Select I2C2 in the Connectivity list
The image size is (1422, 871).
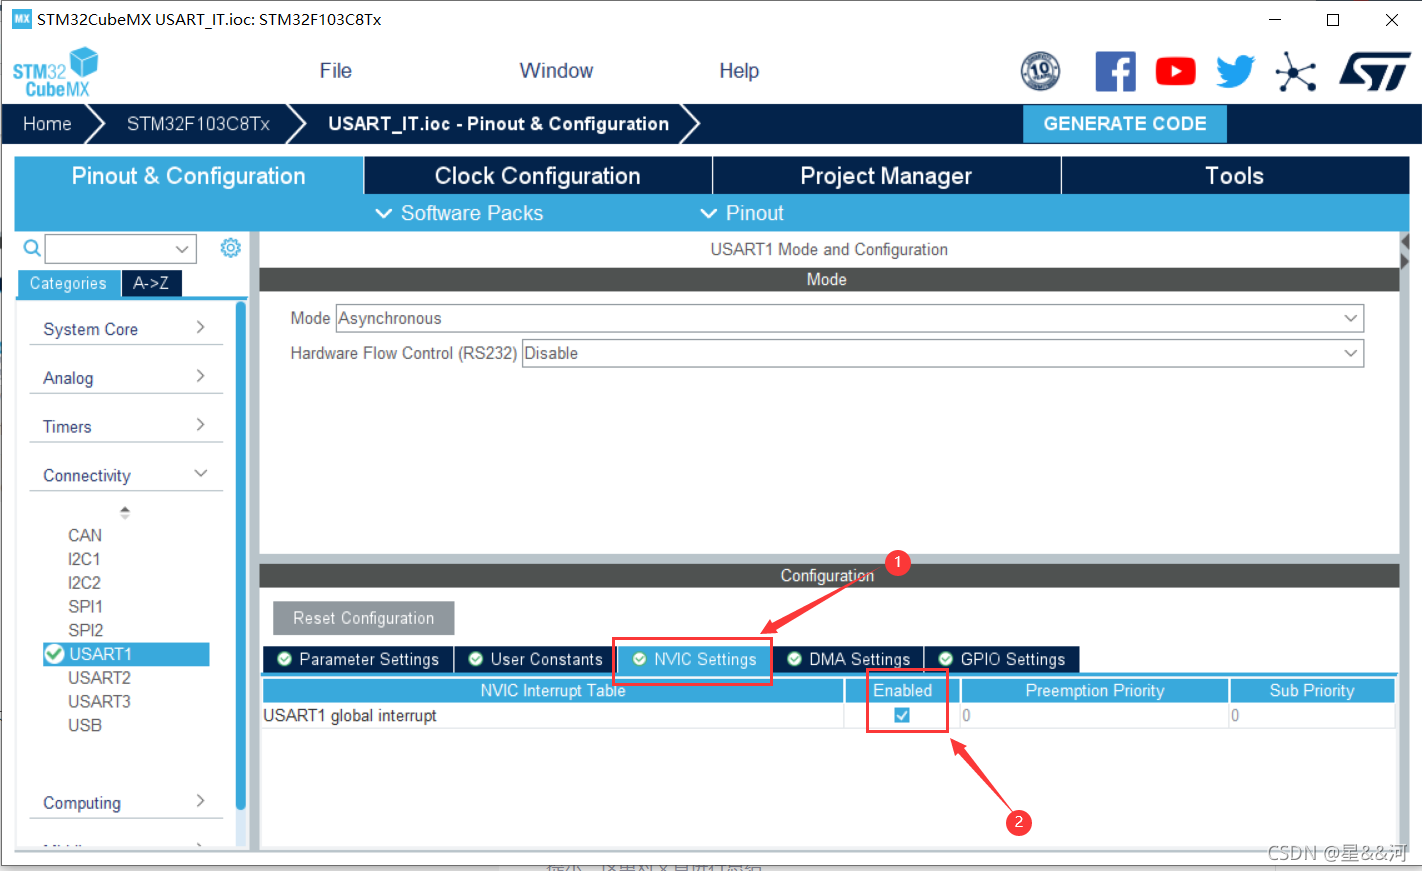84,583
